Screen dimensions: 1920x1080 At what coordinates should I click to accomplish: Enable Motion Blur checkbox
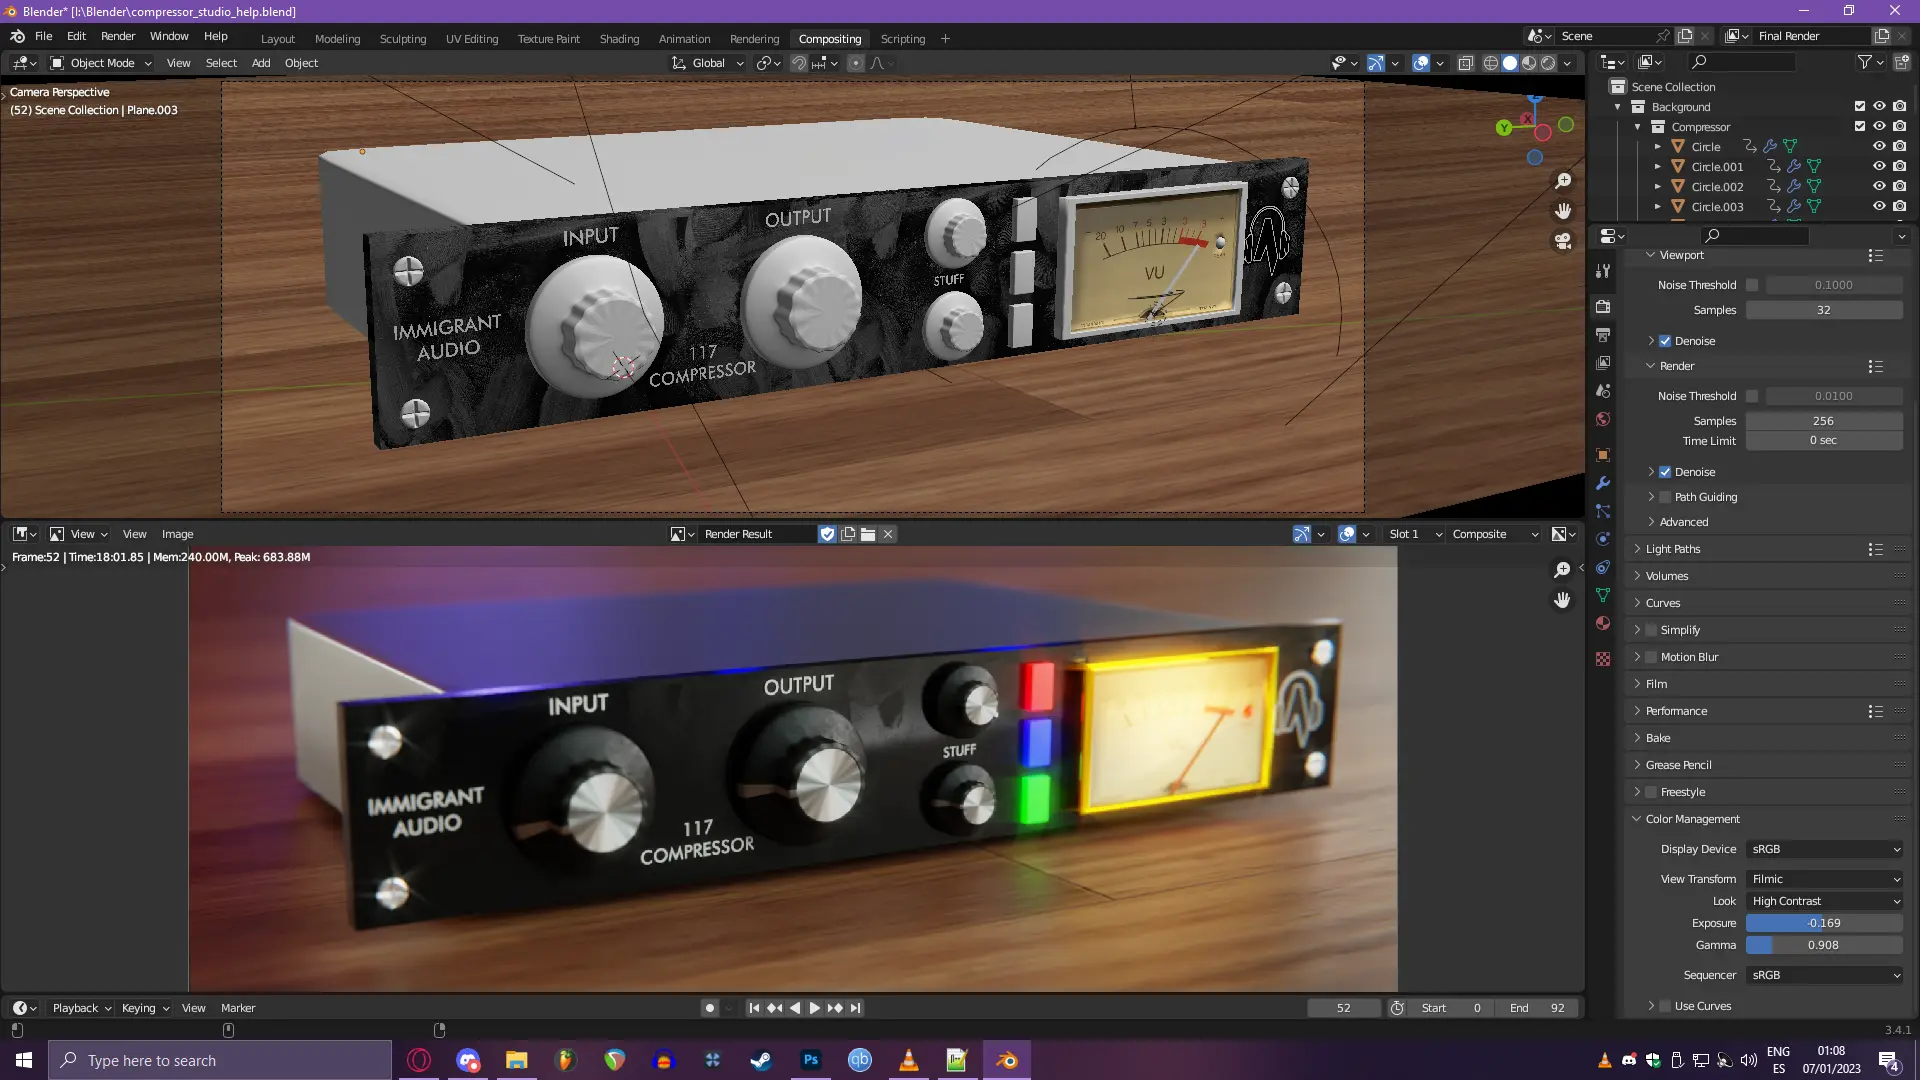[1651, 657]
